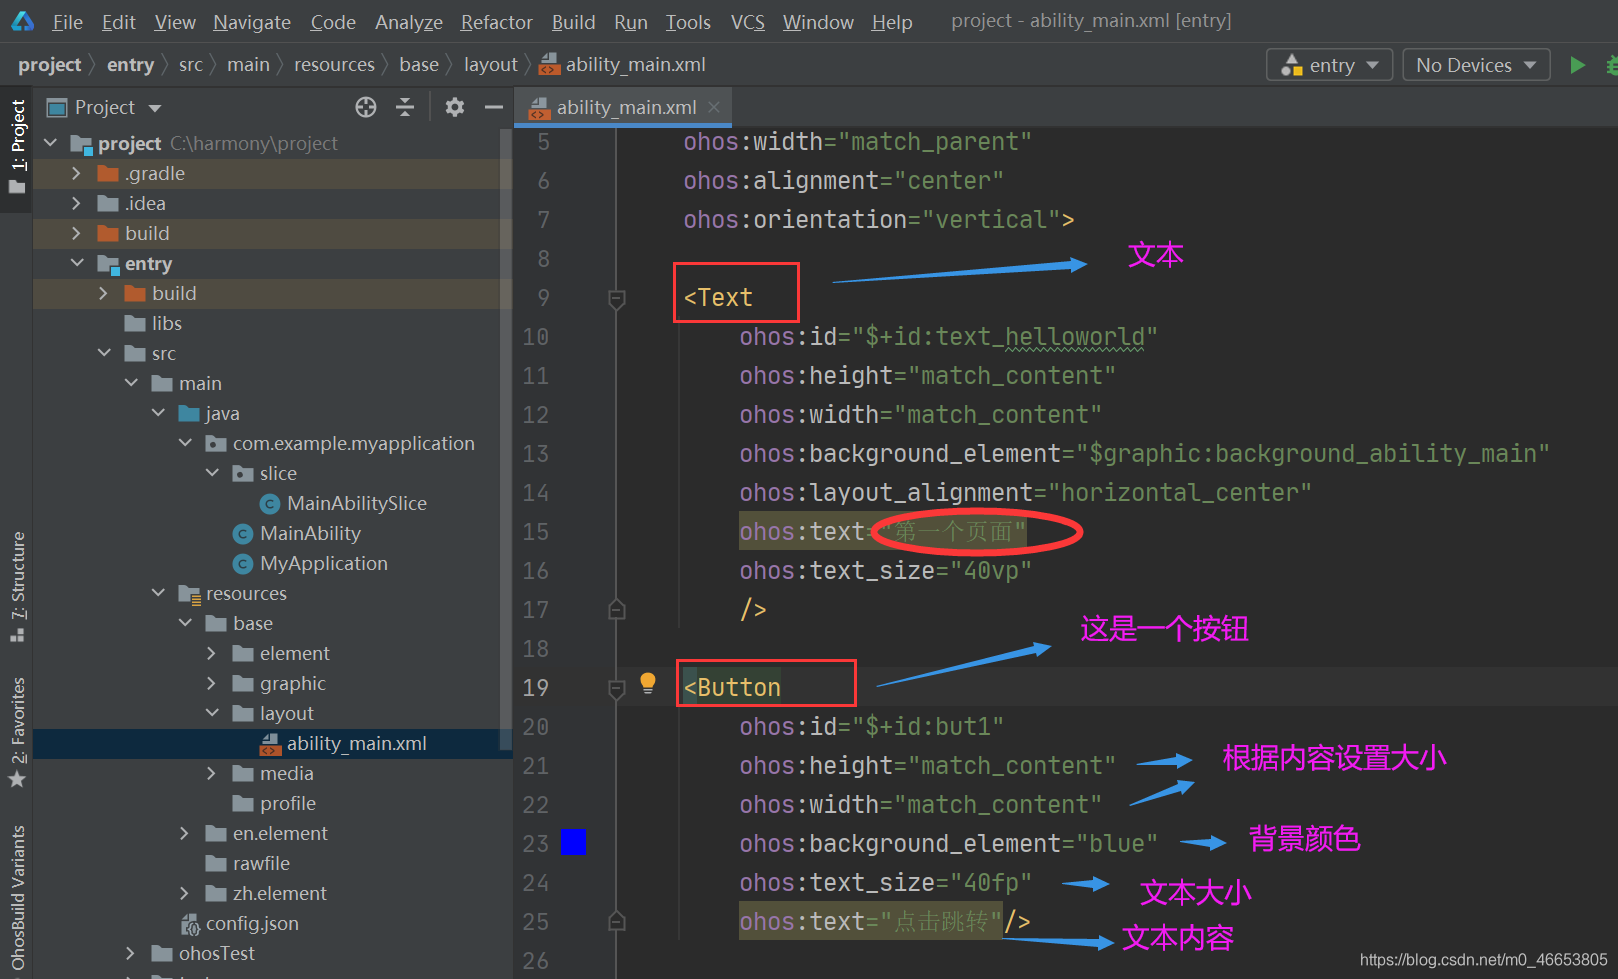
Task: Click the light bulb intention icon
Action: pyautogui.click(x=648, y=683)
